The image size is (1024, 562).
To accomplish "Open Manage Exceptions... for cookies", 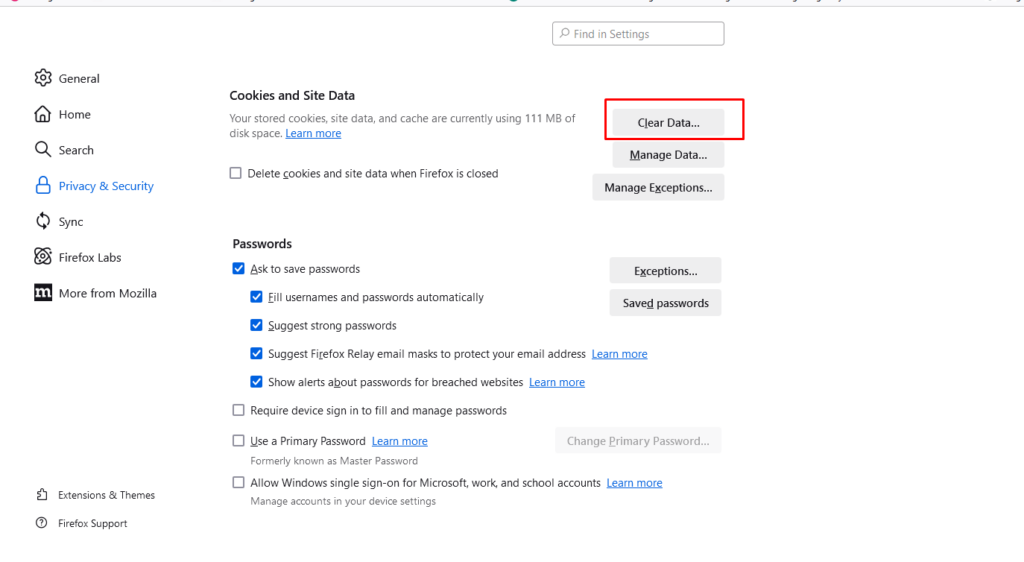I will click(658, 187).
